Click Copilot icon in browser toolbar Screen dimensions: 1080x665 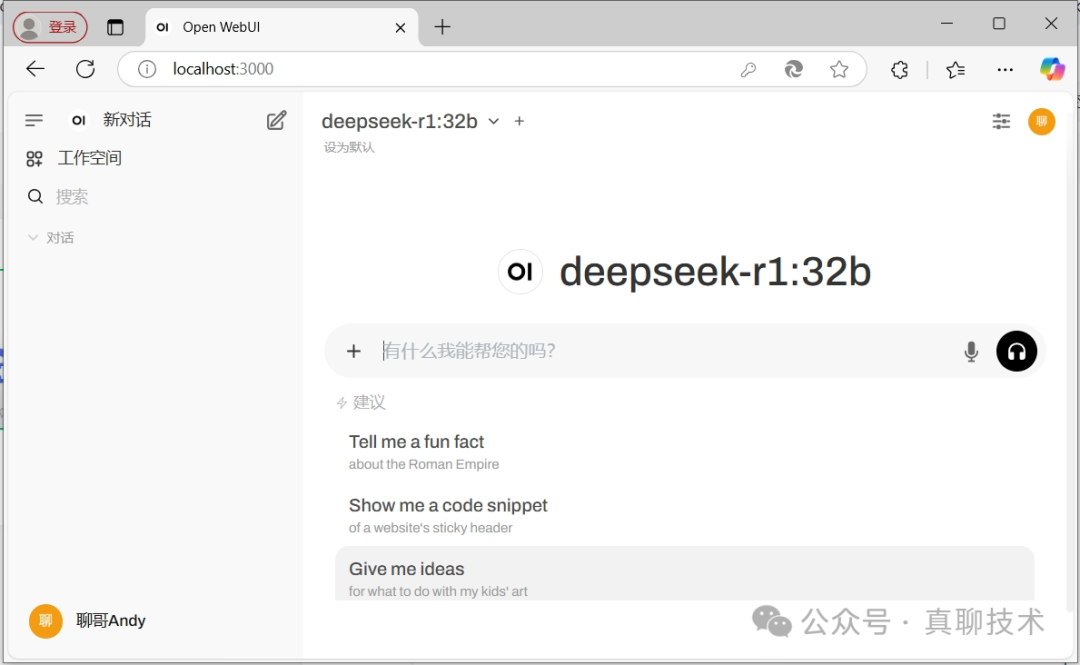(1052, 68)
